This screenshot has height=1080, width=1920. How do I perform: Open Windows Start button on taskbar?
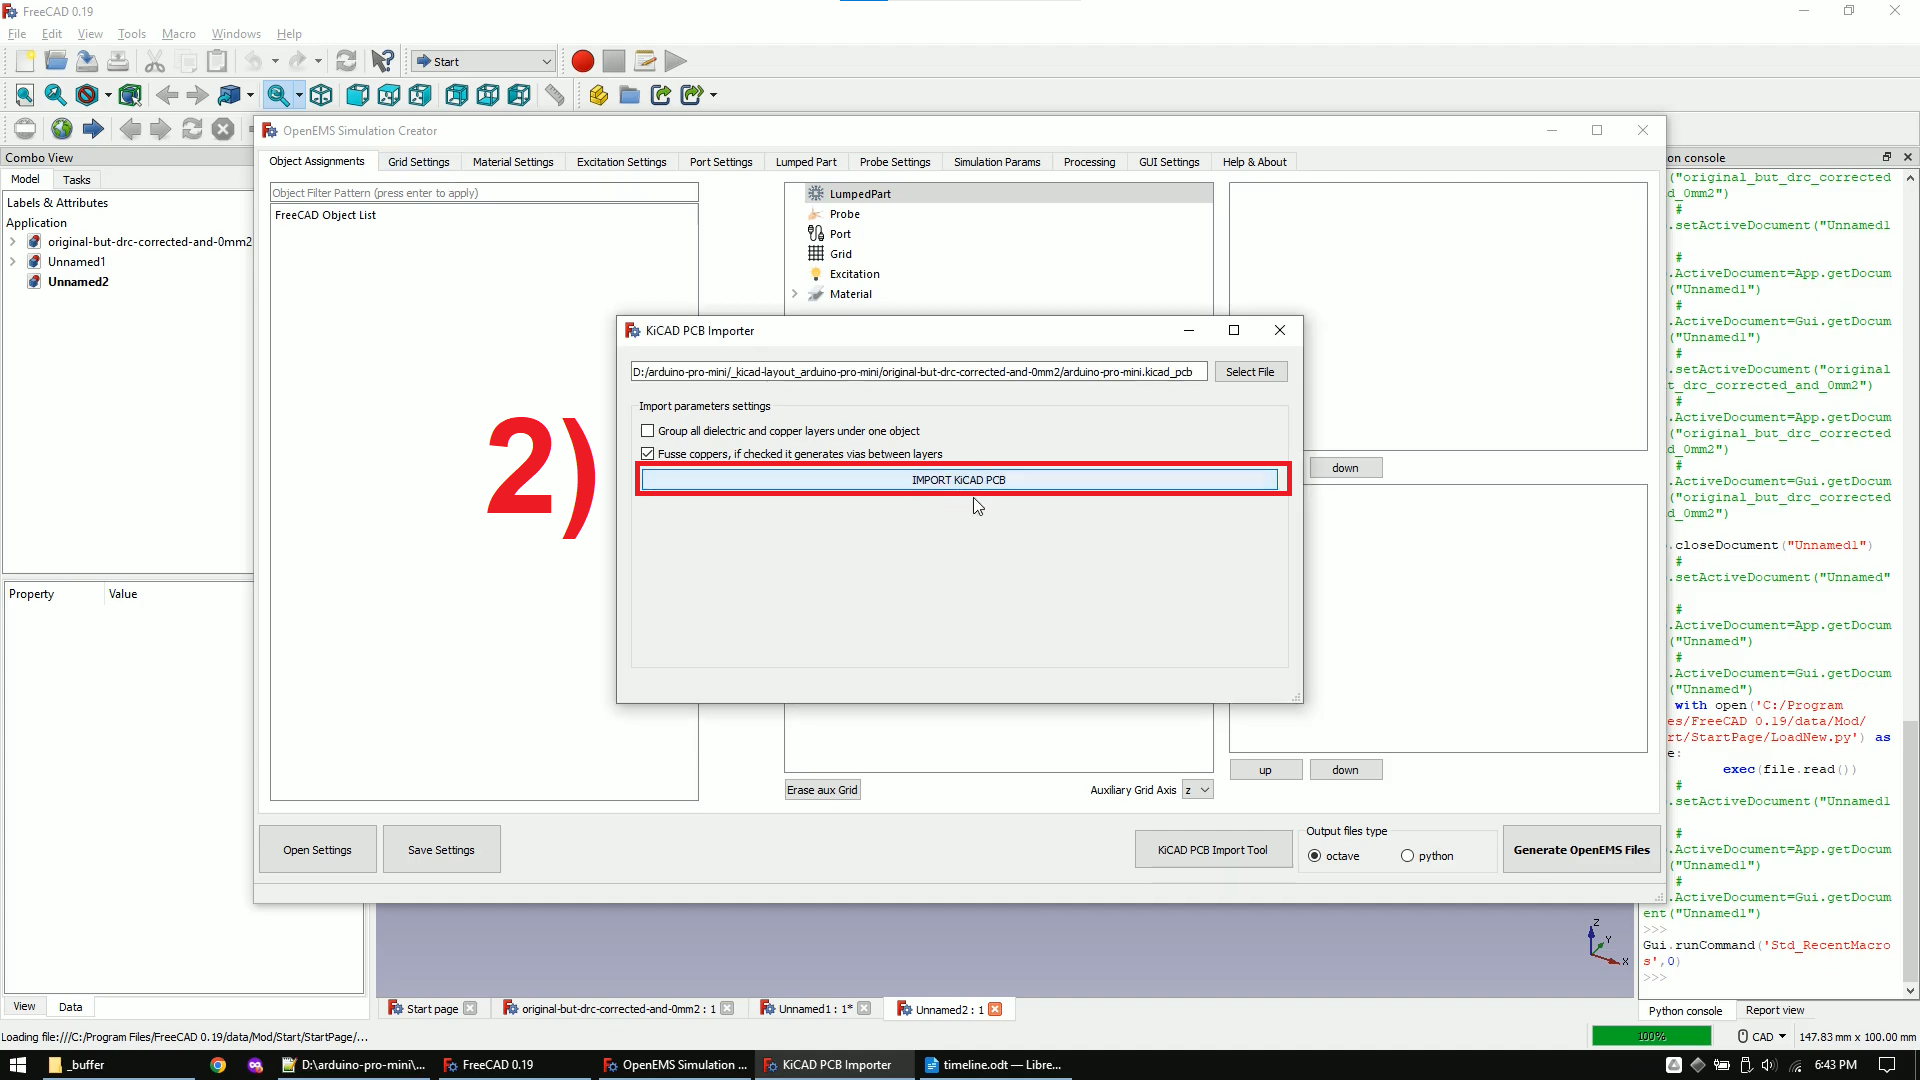[x=18, y=1065]
